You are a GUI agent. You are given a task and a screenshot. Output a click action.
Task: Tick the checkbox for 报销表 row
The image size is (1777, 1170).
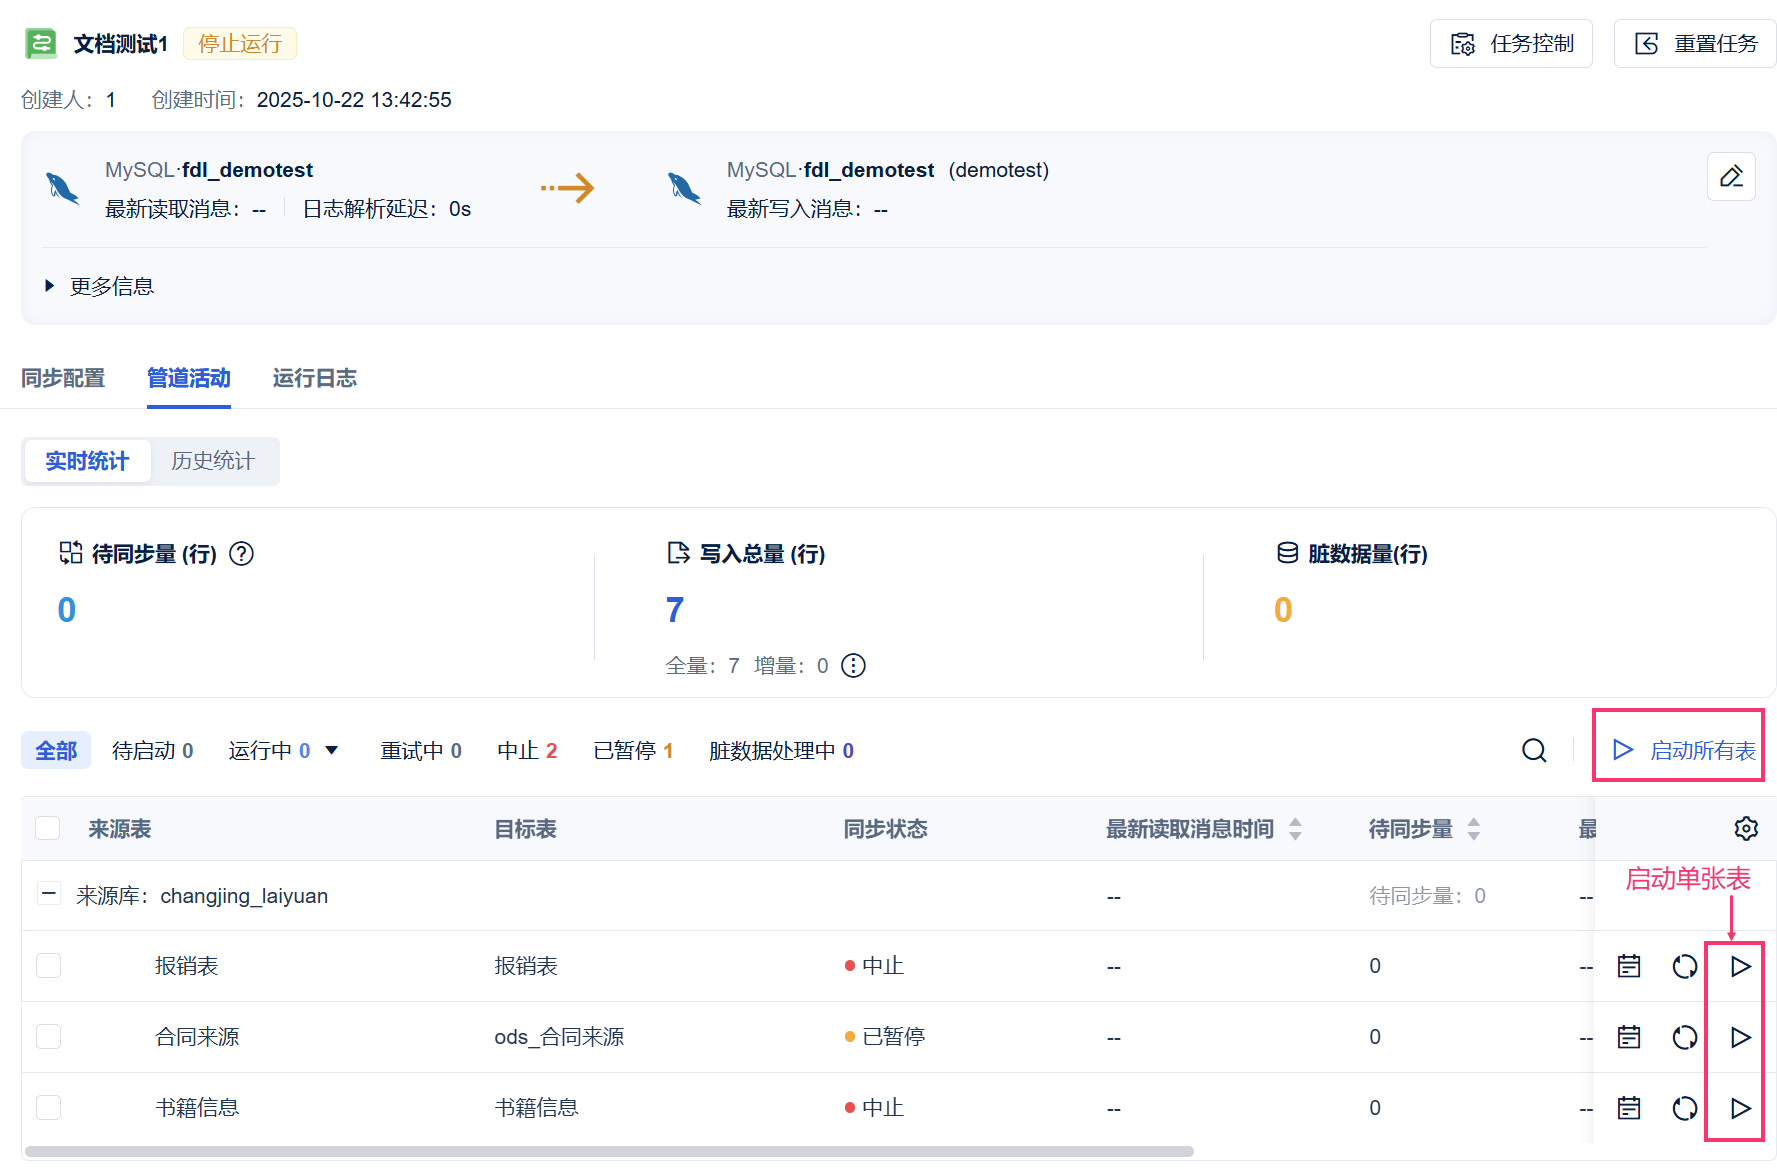(48, 966)
